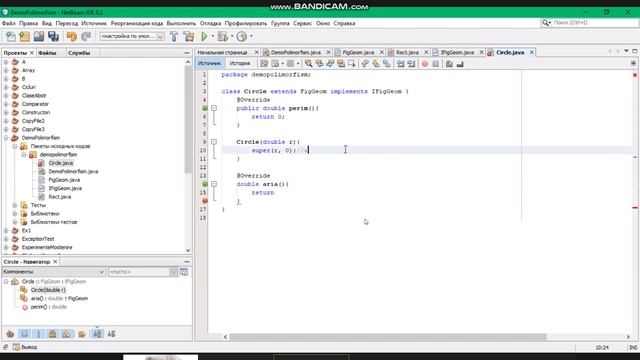Screen dimensions: 640x360
Task: Open the project configuration dropdown
Action: pyautogui.click(x=132, y=36)
